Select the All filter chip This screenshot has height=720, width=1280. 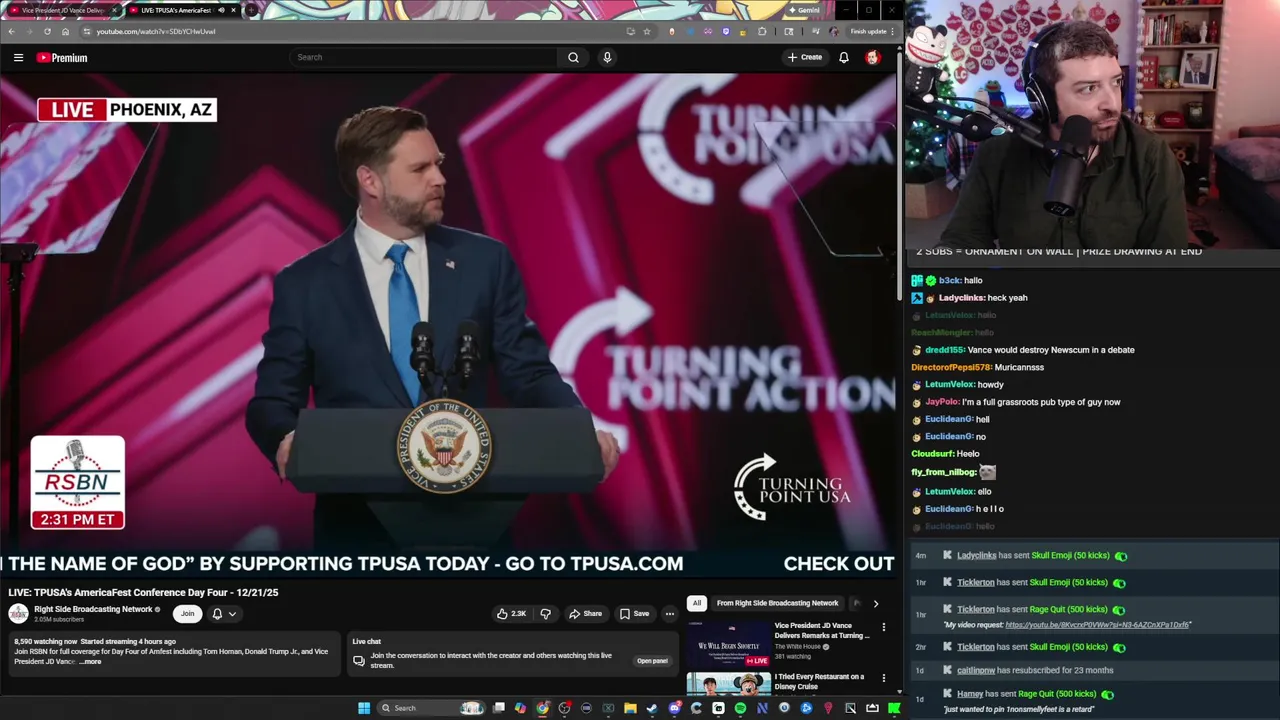pos(696,603)
